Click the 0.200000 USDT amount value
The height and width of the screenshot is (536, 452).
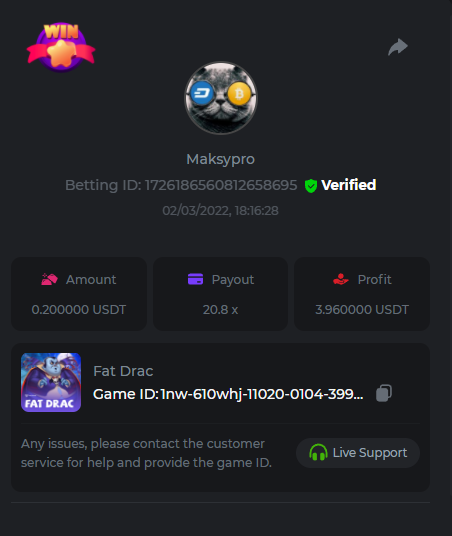[79, 310]
